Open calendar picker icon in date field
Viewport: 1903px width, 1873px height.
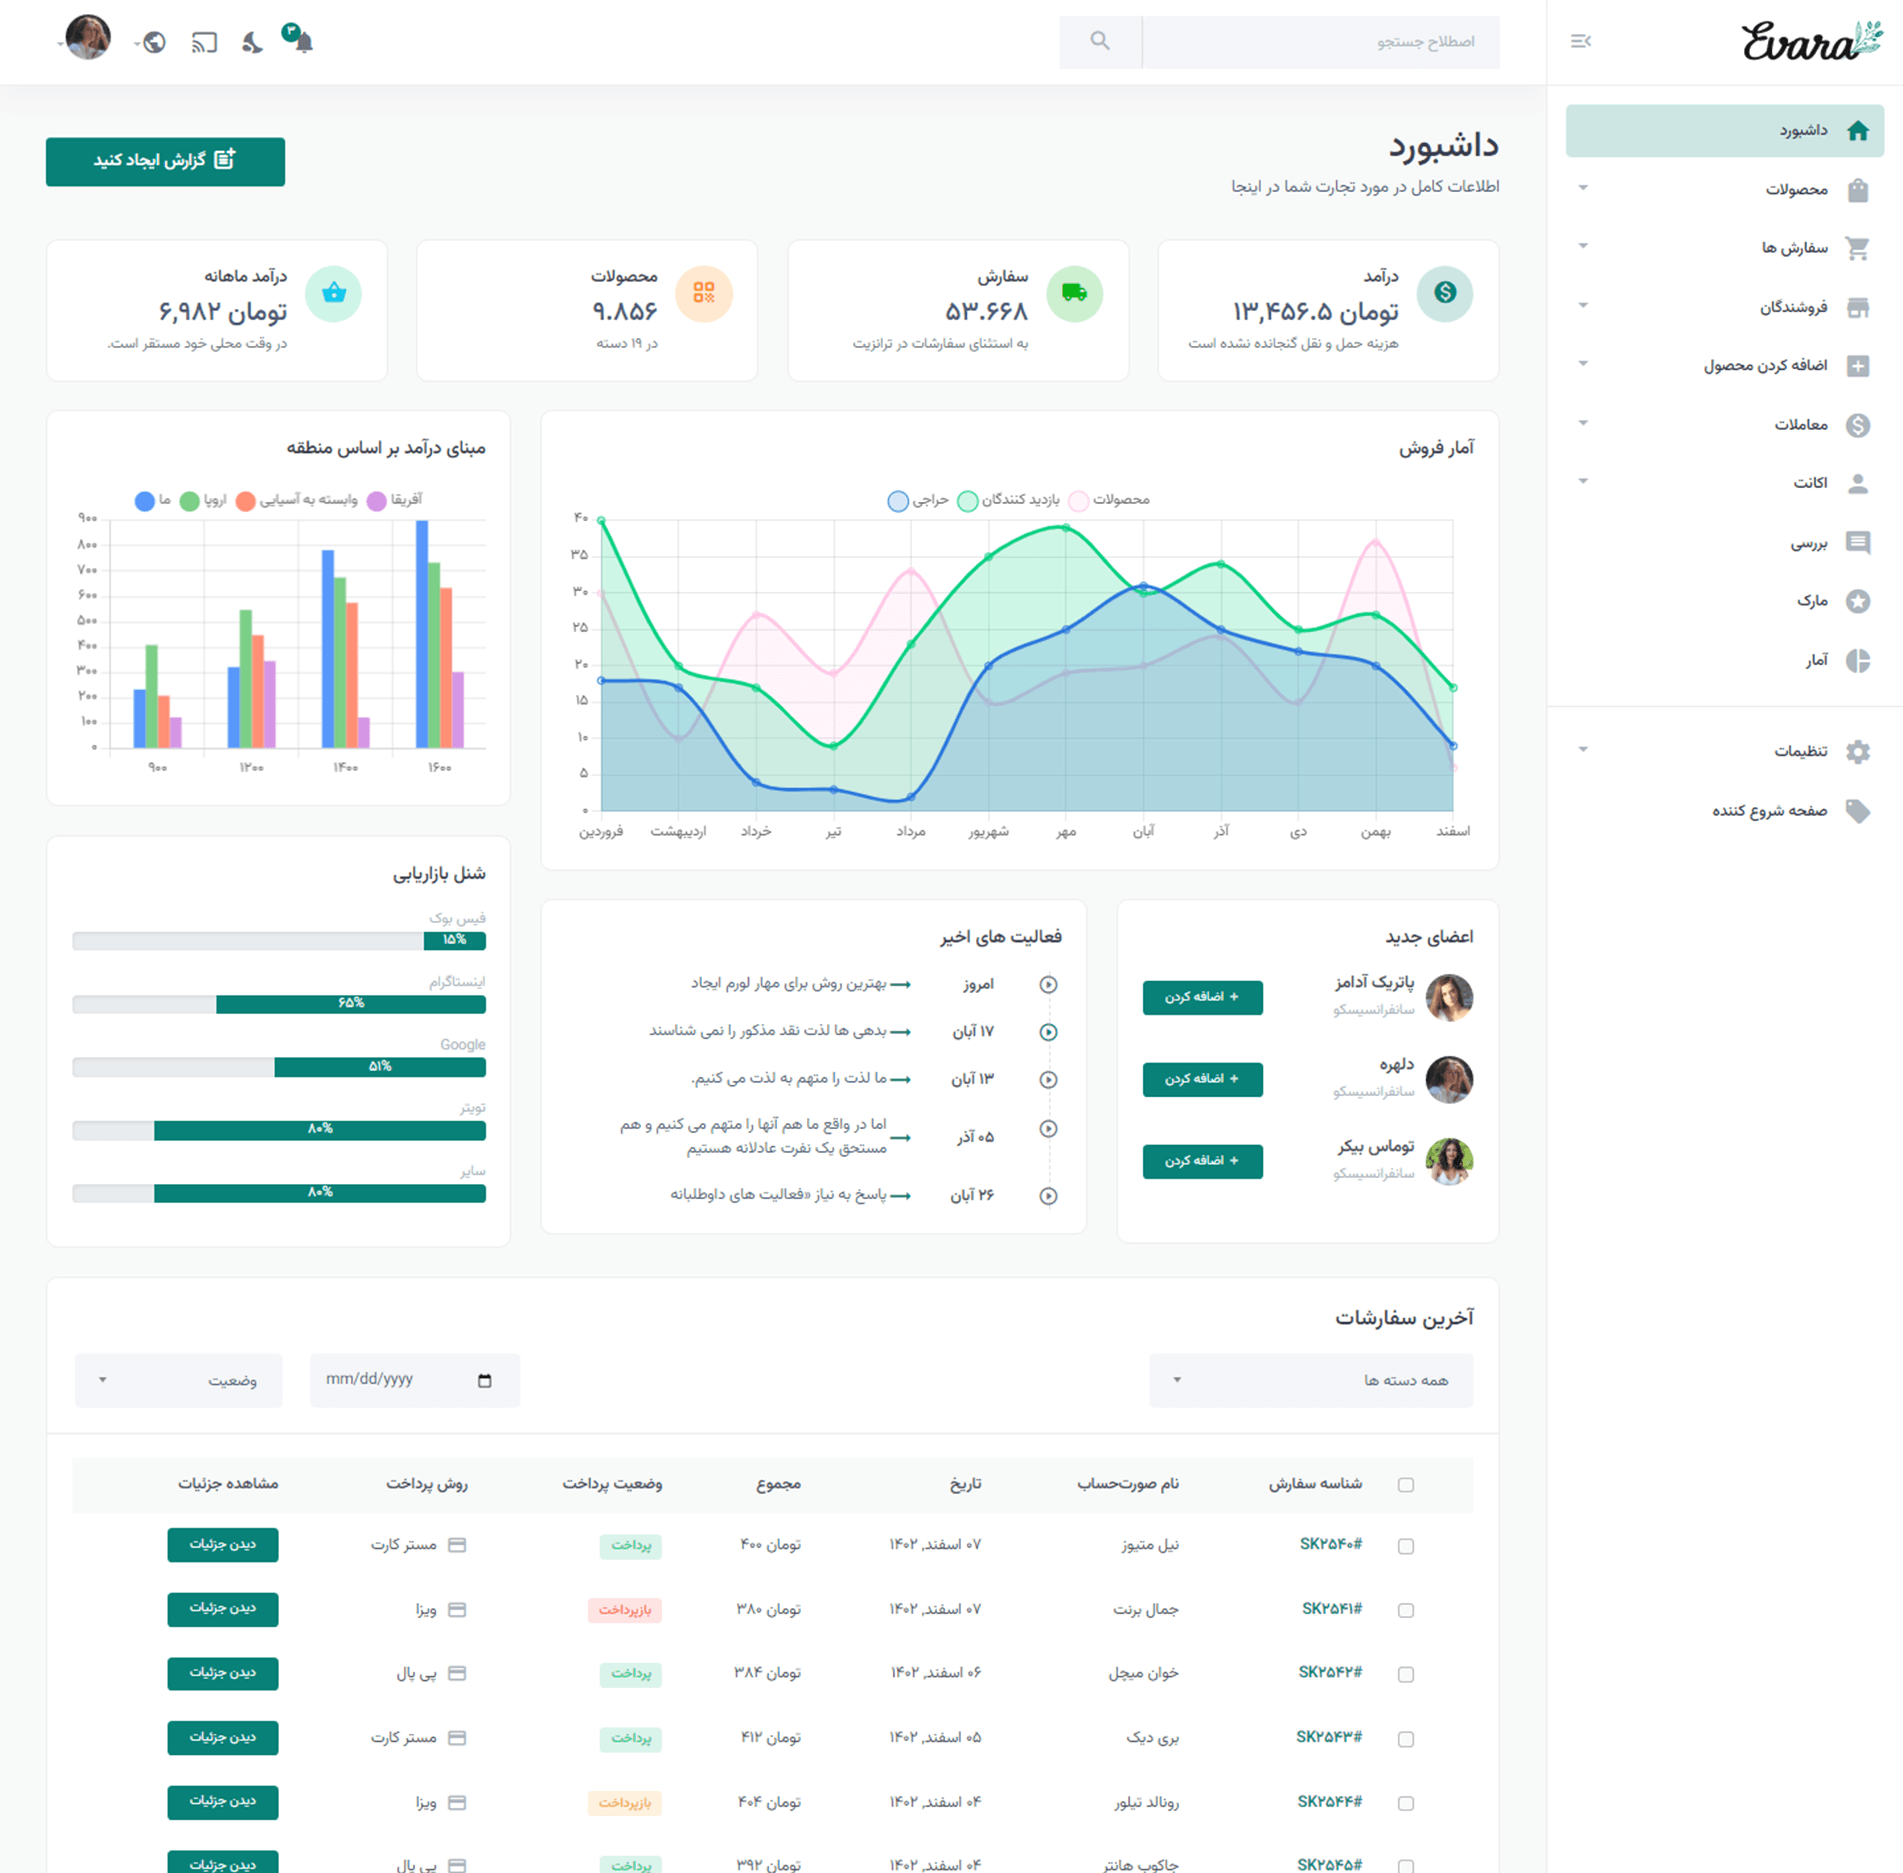[x=485, y=1381]
